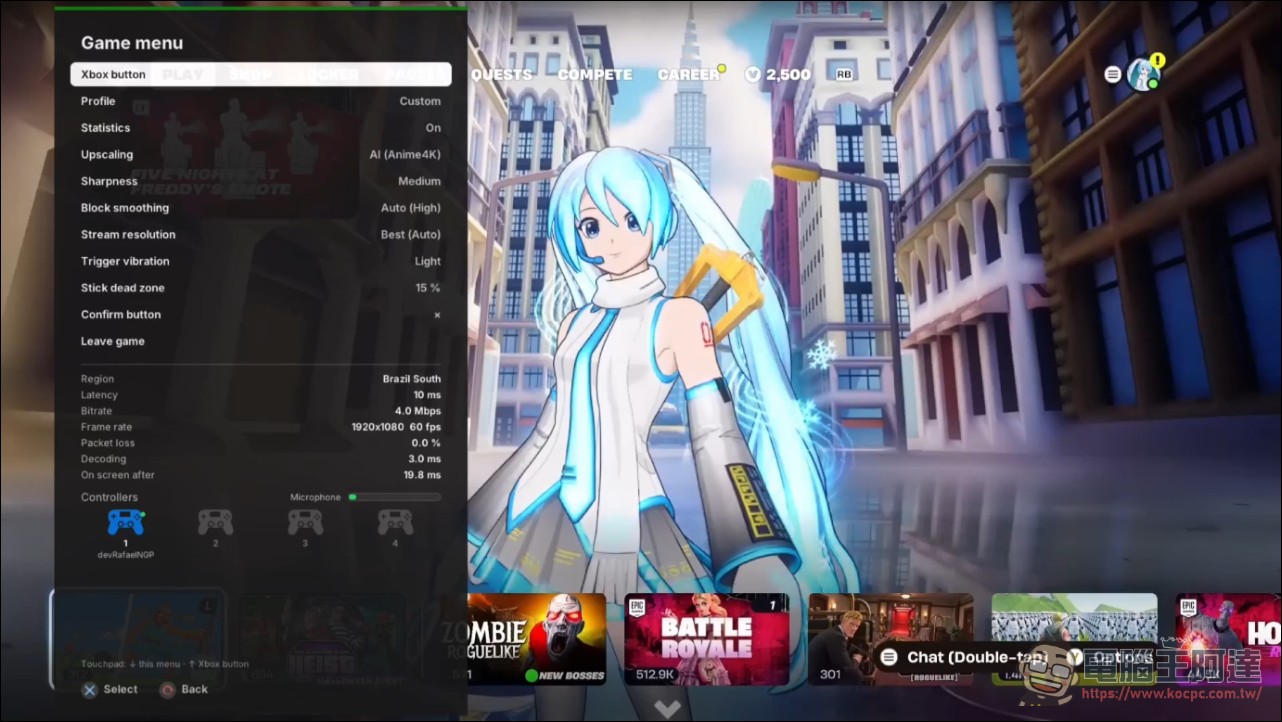Viewport: 1282px width, 722px height.
Task: Open the QUESTS tab
Action: [x=502, y=75]
